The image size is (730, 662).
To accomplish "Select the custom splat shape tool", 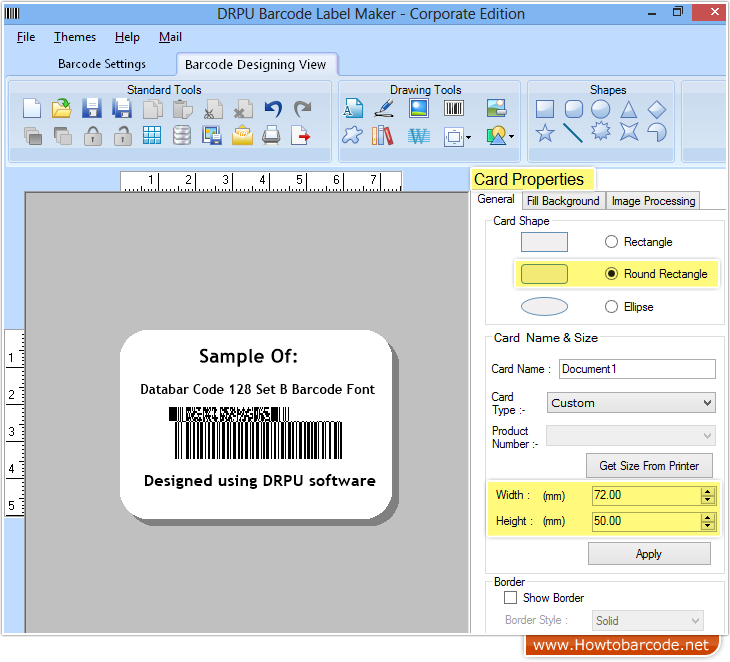I will [352, 135].
